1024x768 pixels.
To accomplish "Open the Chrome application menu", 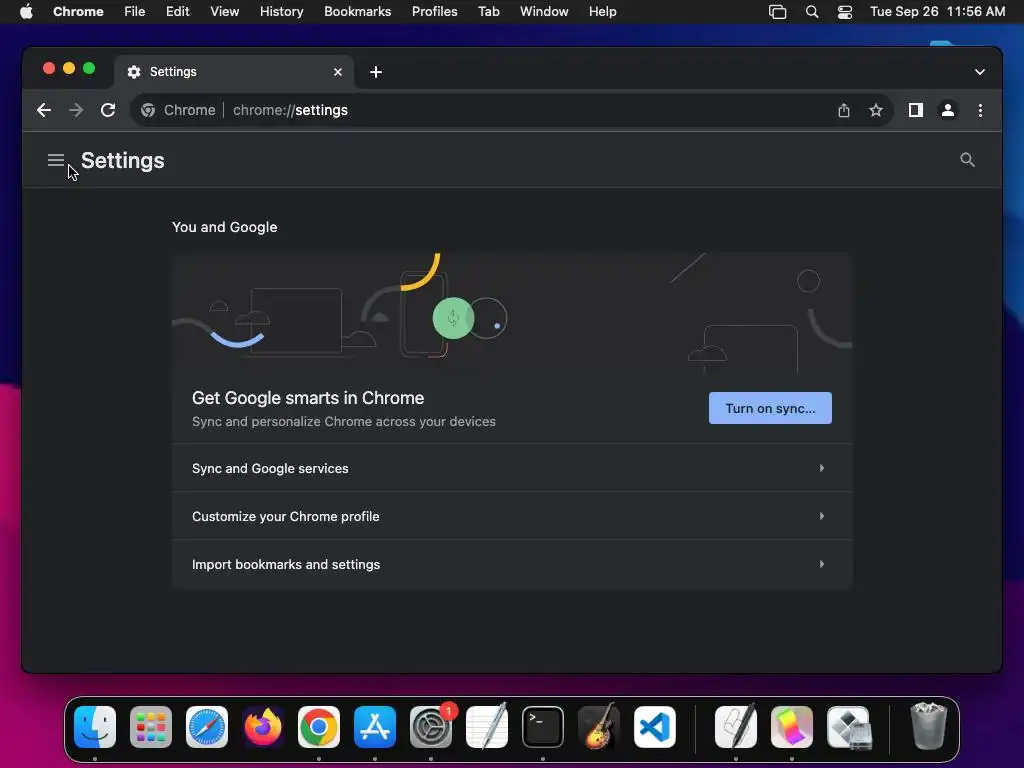I will [x=78, y=12].
